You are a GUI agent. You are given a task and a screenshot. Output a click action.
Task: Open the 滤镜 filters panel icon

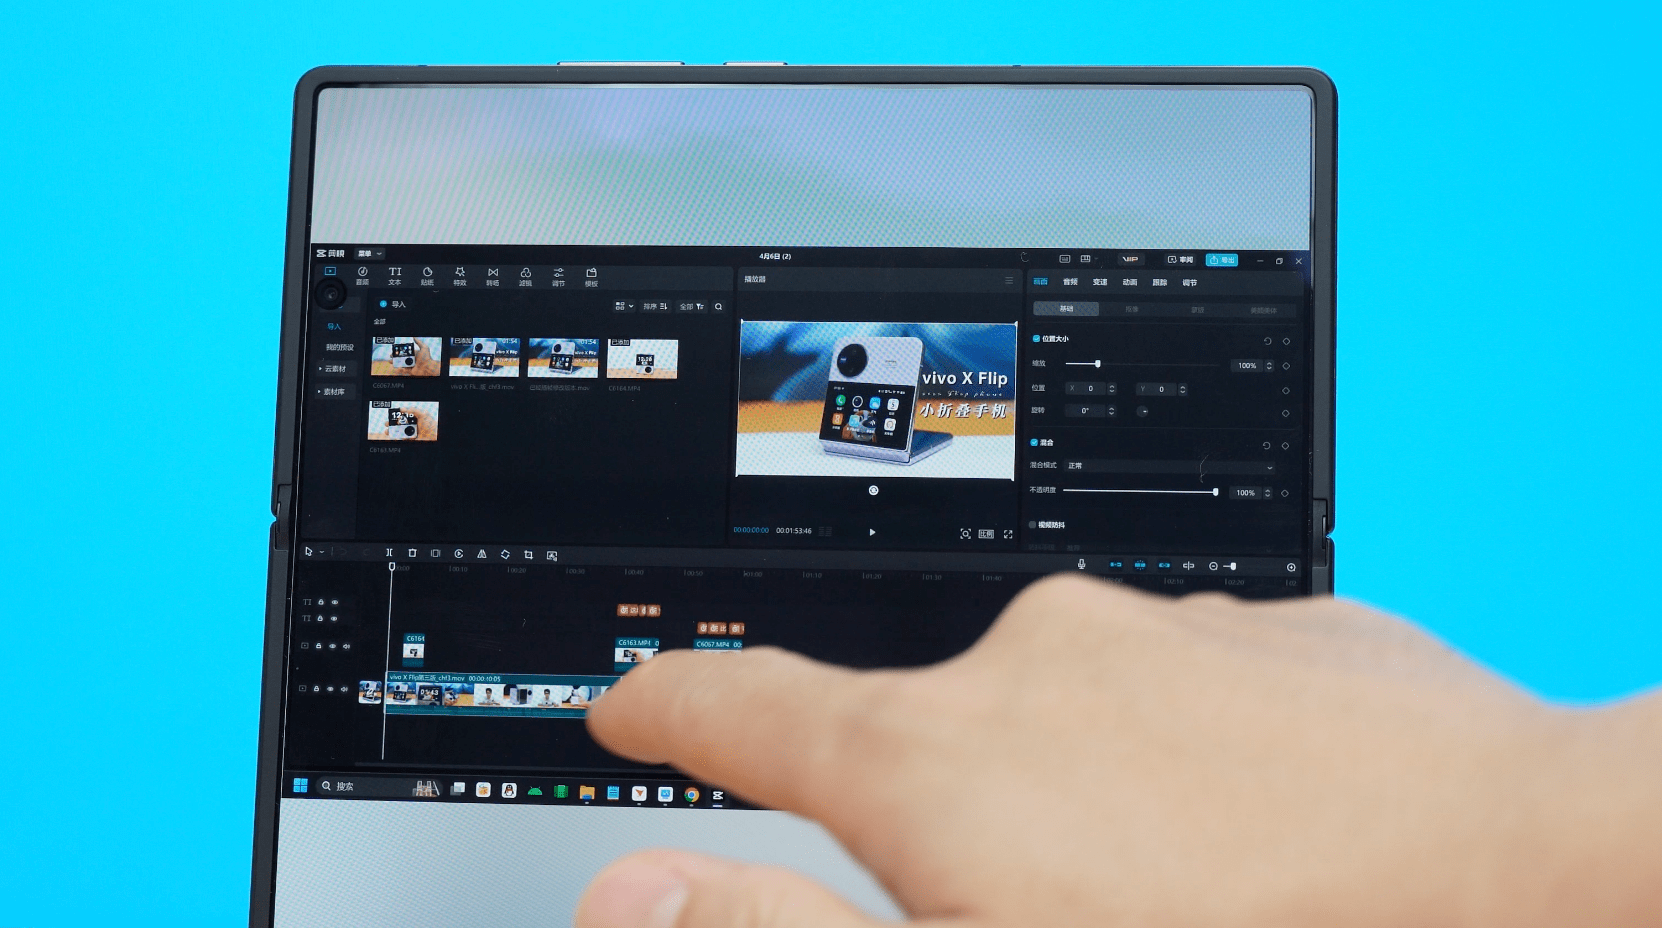pos(525,277)
